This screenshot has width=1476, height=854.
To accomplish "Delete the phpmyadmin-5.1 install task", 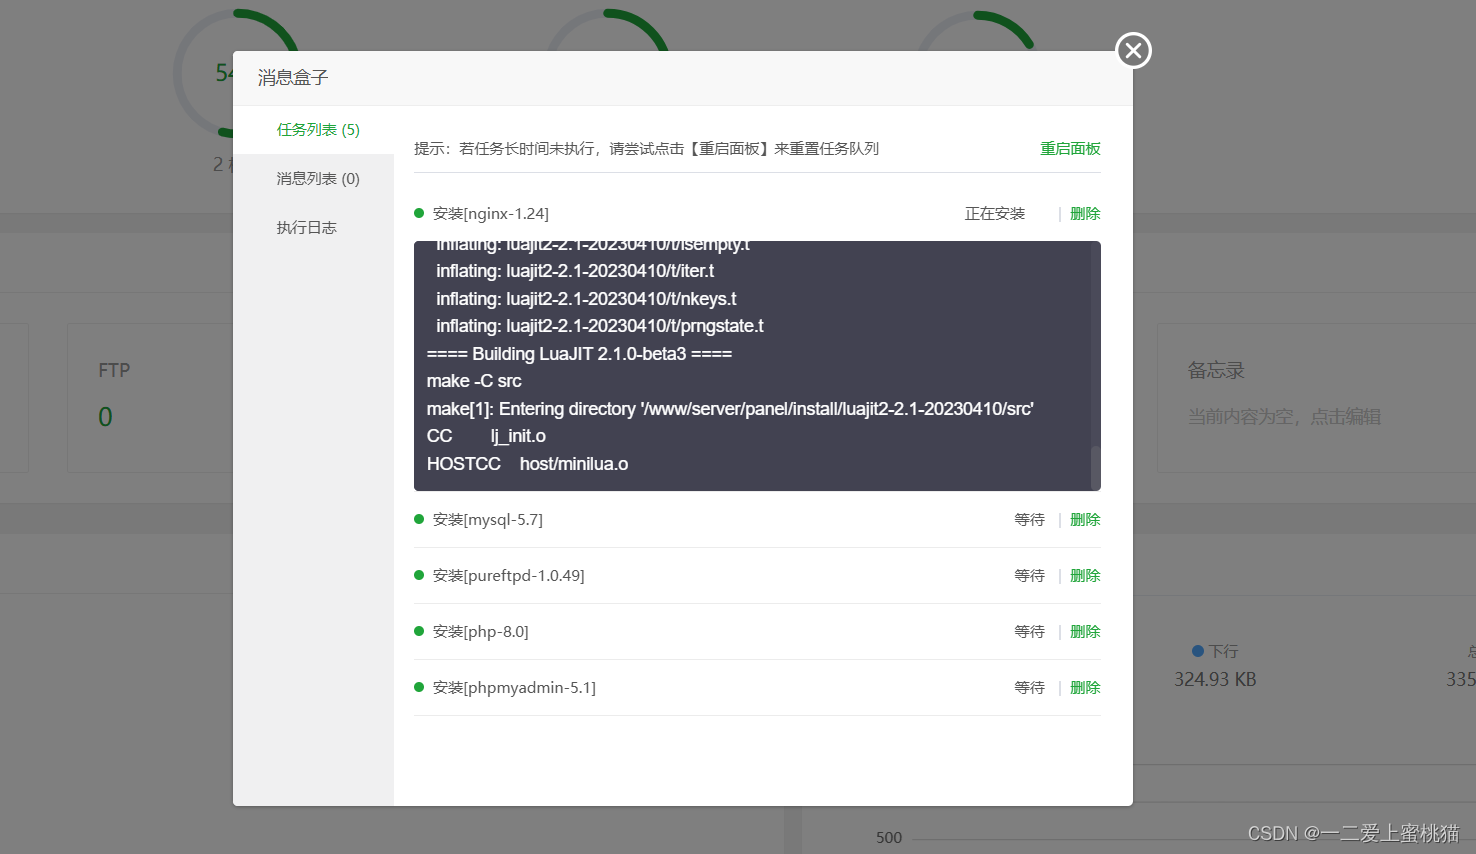I will [x=1085, y=688].
